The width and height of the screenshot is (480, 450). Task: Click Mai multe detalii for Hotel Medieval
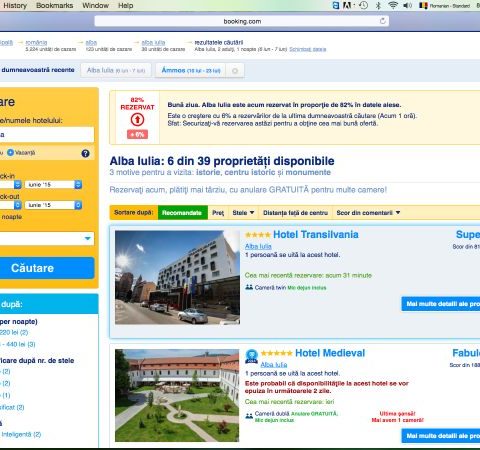point(441,436)
